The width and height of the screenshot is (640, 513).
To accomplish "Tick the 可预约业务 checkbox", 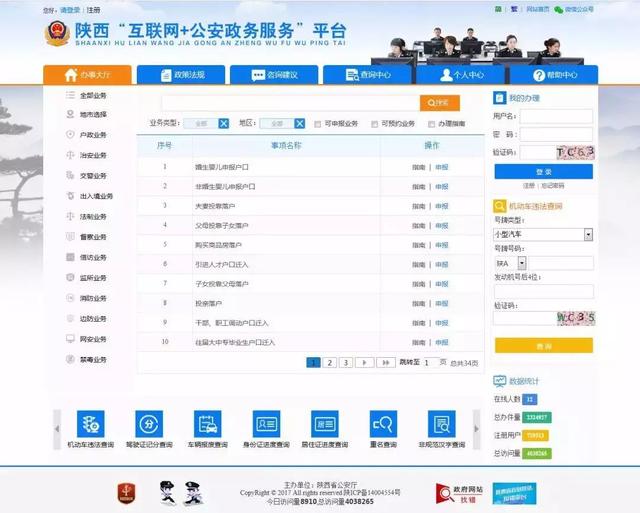I will [374, 124].
